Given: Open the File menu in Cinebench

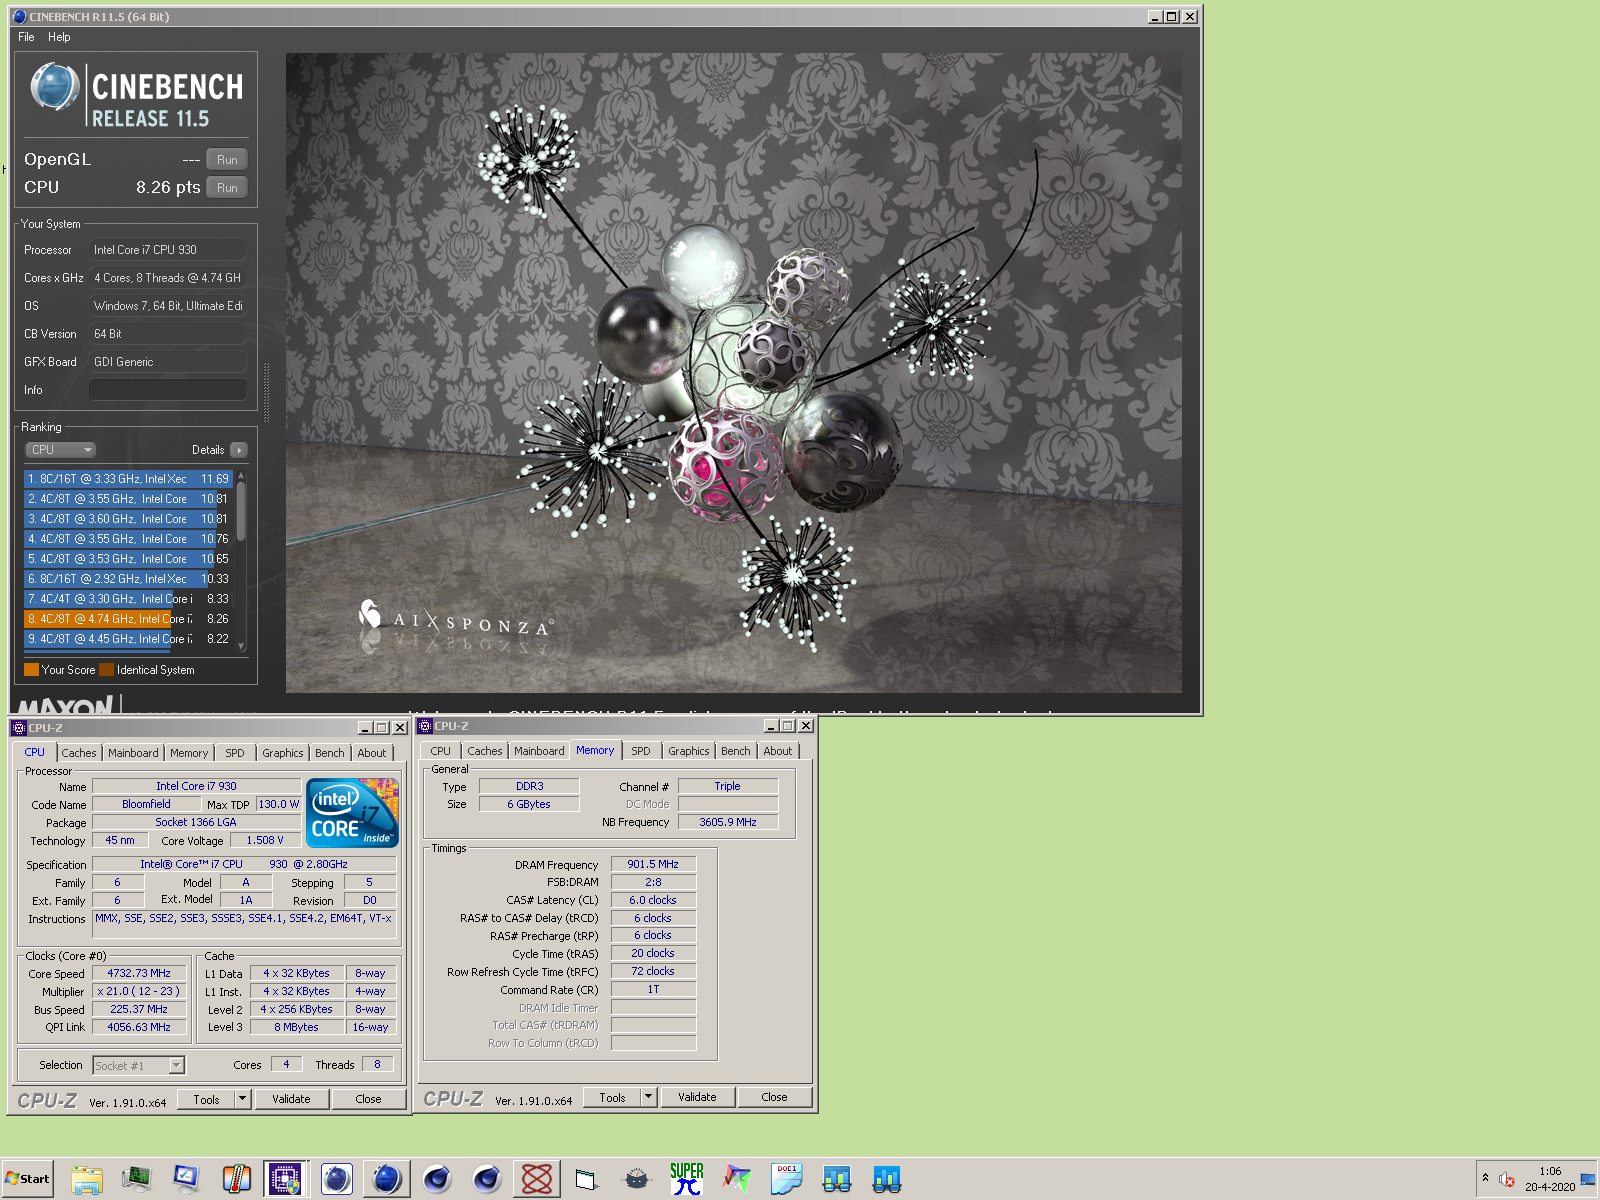Looking at the screenshot, I should coord(26,37).
